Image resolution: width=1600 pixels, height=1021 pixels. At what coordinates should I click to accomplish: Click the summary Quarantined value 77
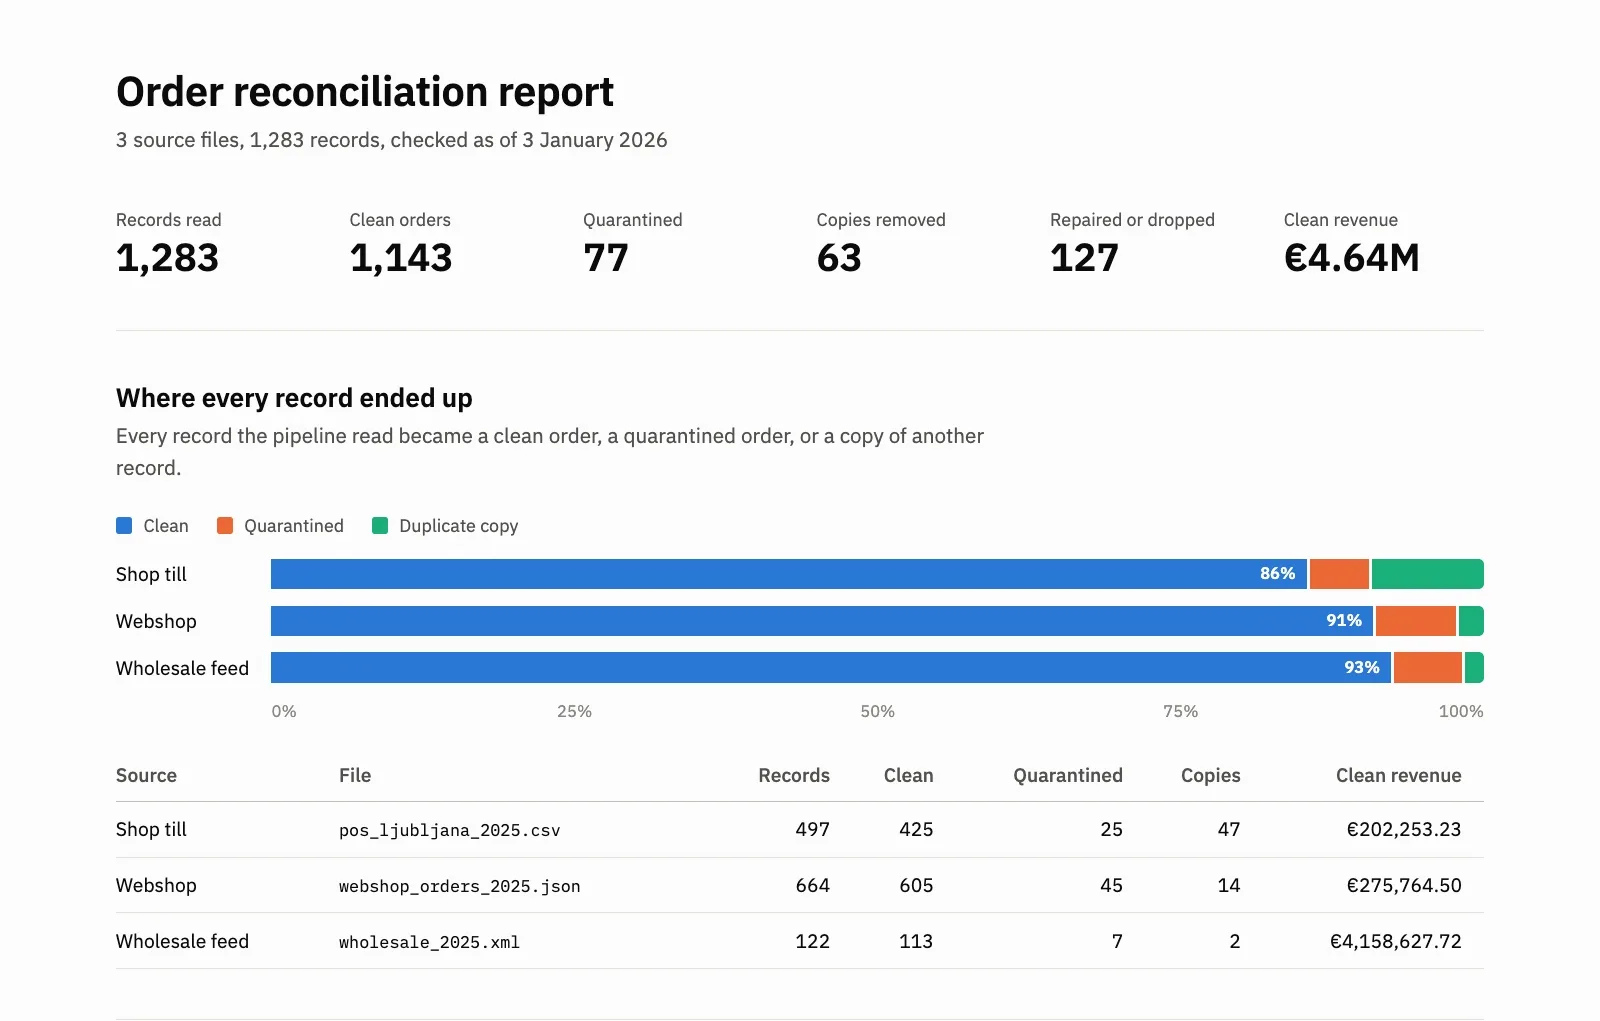coord(606,258)
